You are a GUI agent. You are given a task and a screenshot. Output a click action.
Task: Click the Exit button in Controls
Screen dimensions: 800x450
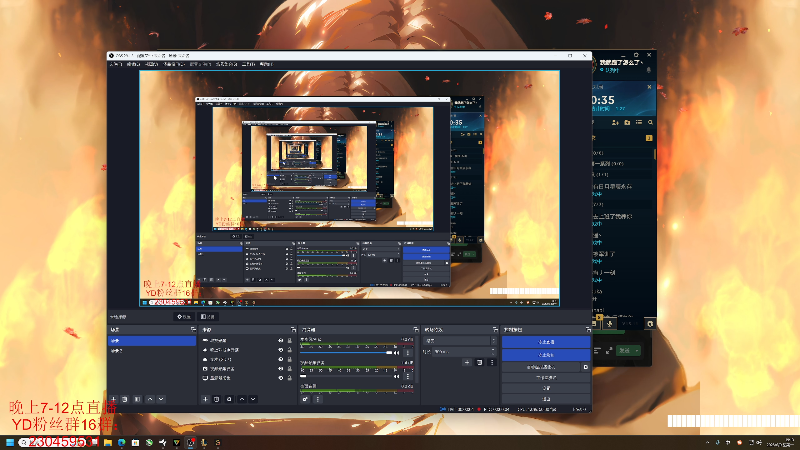546,399
